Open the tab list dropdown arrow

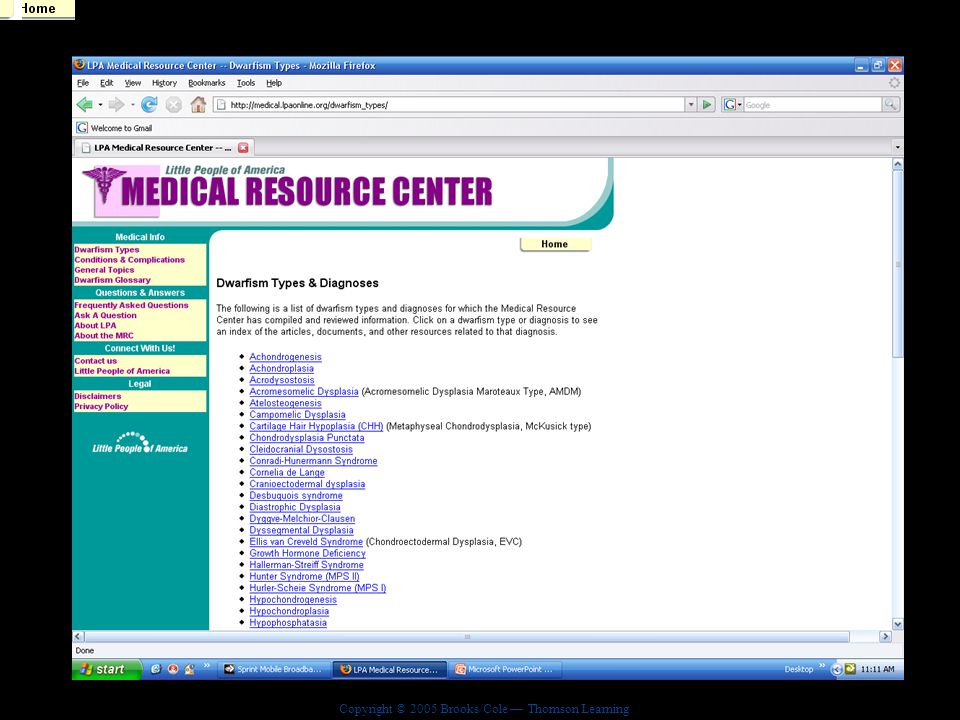click(898, 148)
